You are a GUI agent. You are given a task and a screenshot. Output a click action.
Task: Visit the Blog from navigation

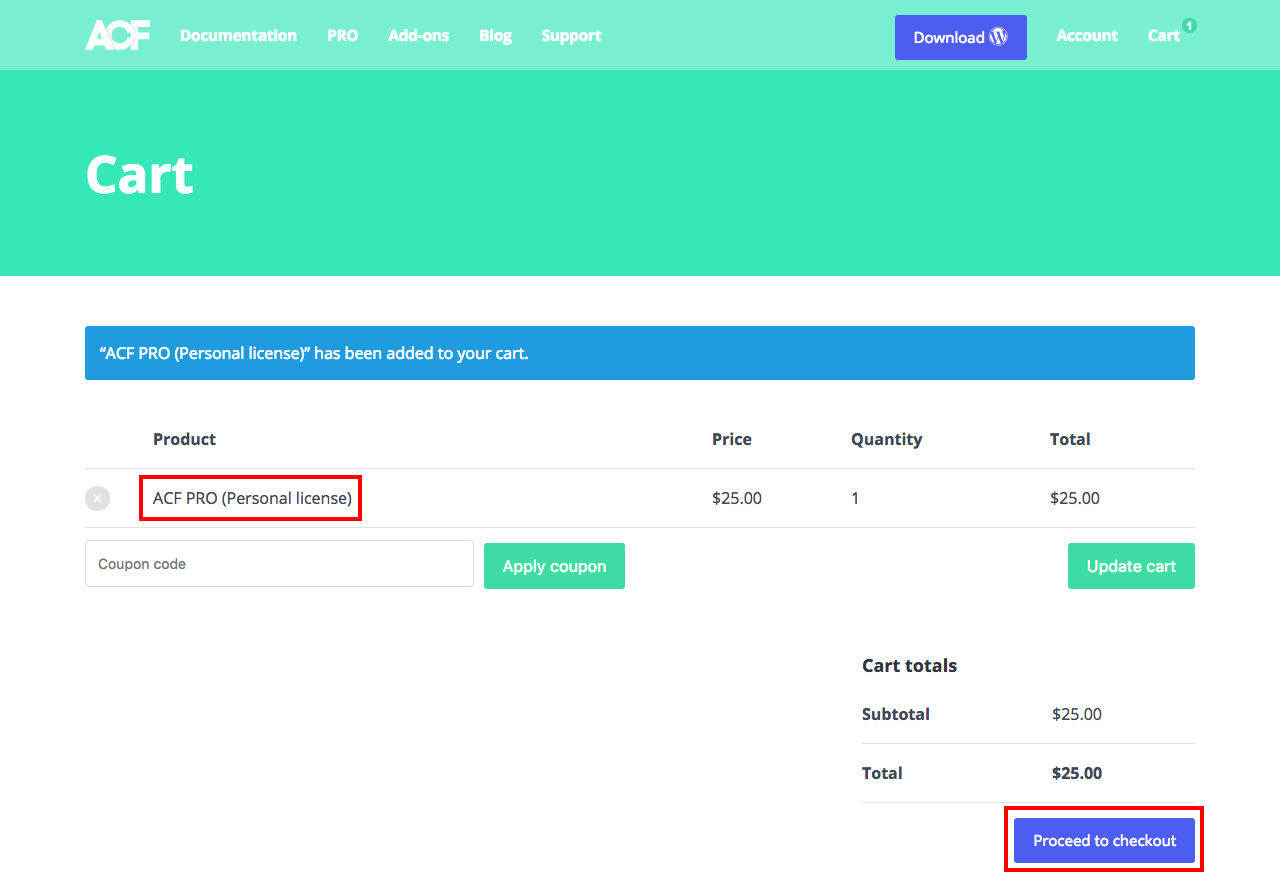495,35
